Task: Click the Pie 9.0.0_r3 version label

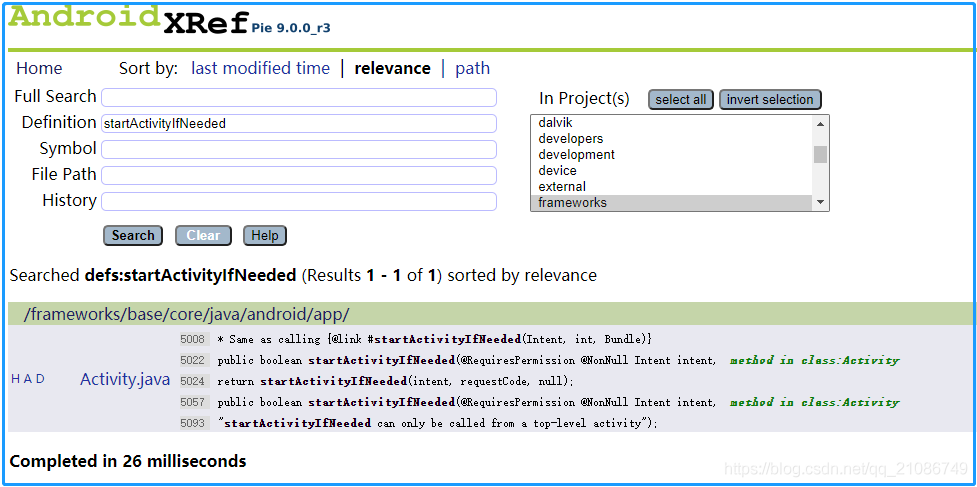Action: (291, 29)
